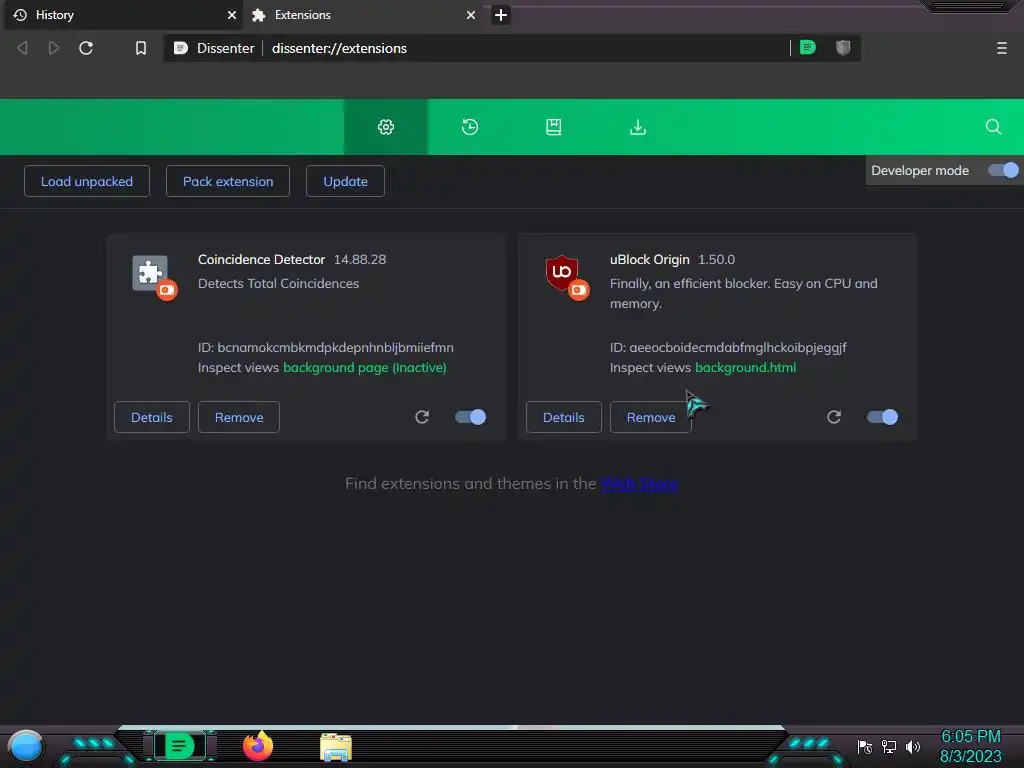This screenshot has width=1024, height=768.
Task: Close the Extensions tab
Action: [x=470, y=15]
